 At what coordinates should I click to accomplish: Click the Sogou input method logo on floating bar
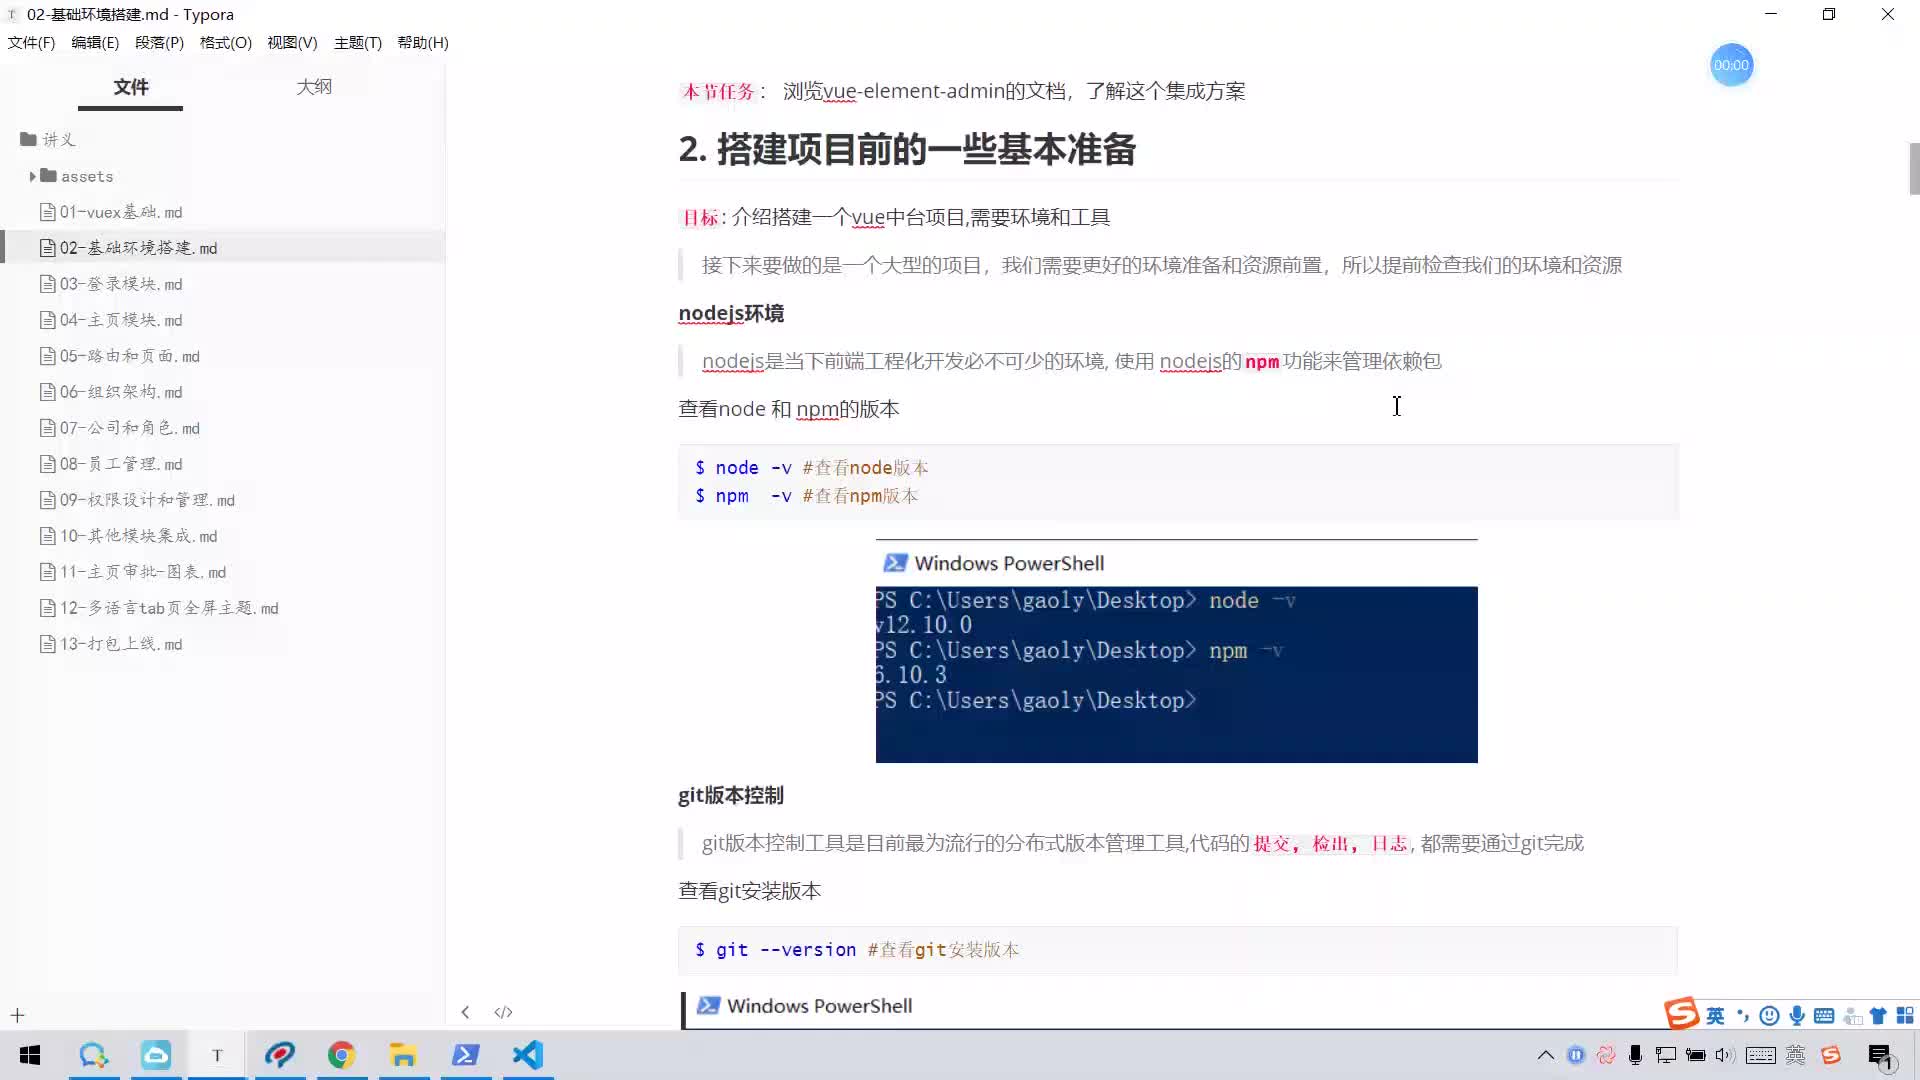pyautogui.click(x=1681, y=1014)
